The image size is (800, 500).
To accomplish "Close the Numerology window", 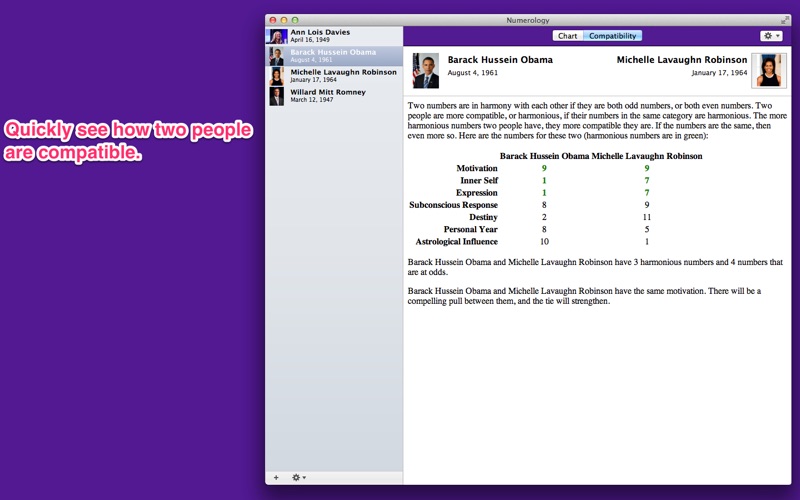I will click(273, 20).
